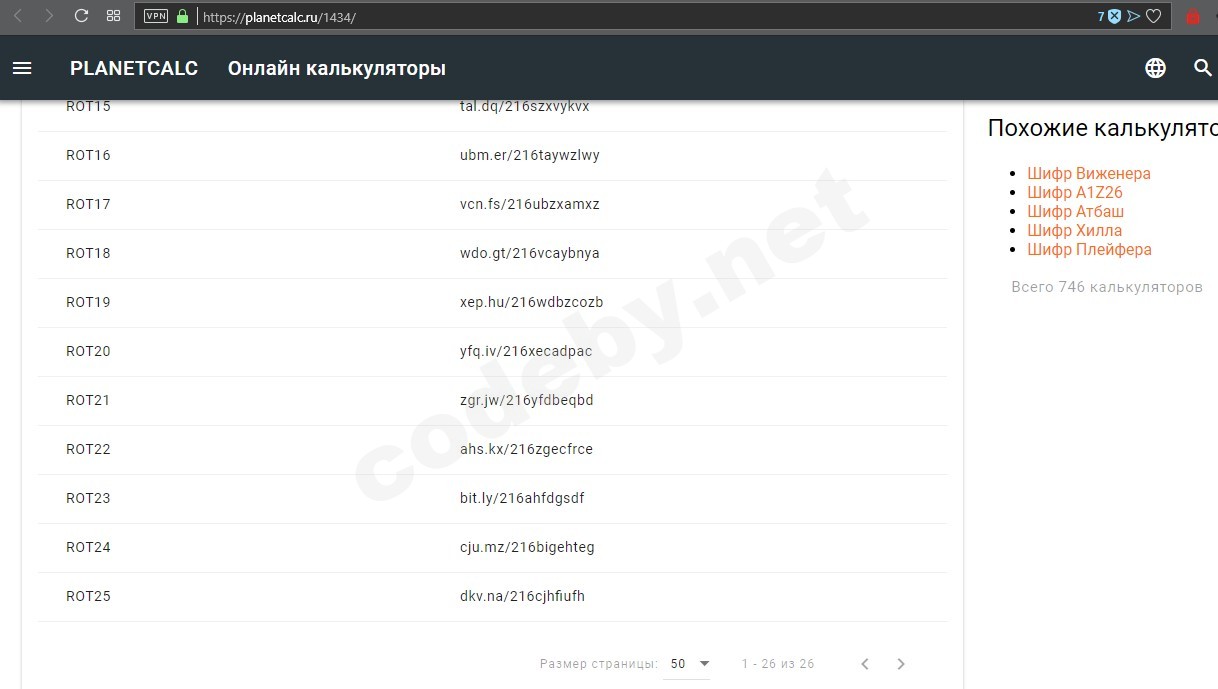Click Онлайн калькуляторы header title
This screenshot has height=689, width=1218.
(x=337, y=68)
